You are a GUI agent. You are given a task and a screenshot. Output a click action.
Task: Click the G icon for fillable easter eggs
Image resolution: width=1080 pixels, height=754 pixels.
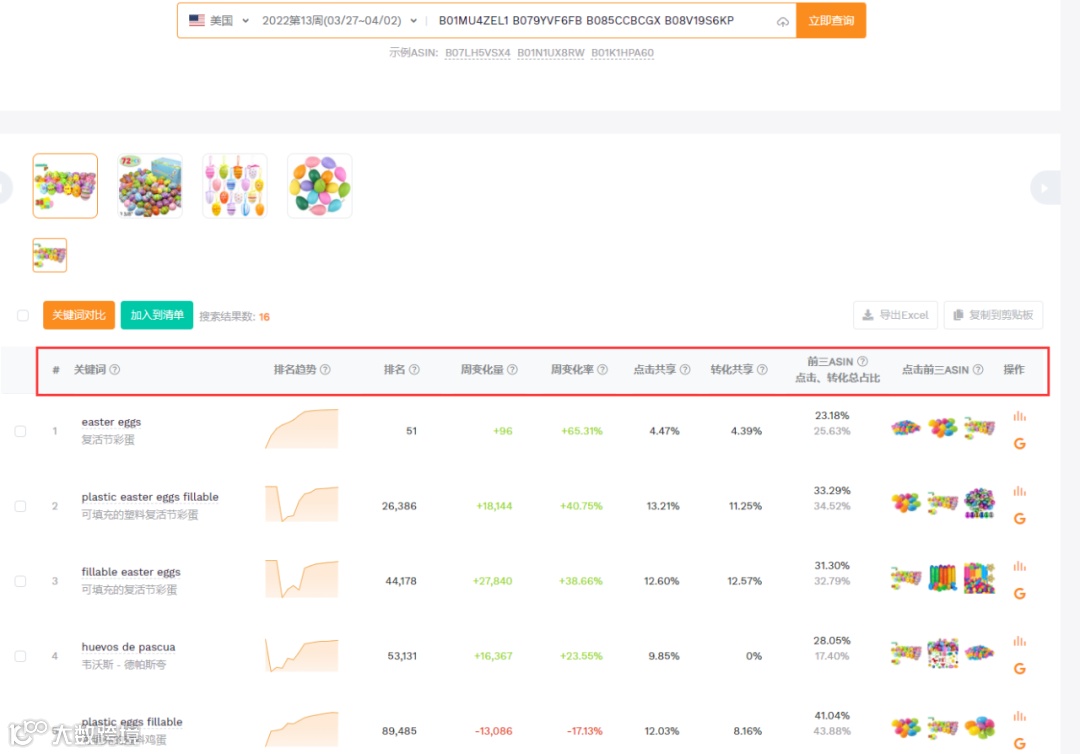[1019, 593]
